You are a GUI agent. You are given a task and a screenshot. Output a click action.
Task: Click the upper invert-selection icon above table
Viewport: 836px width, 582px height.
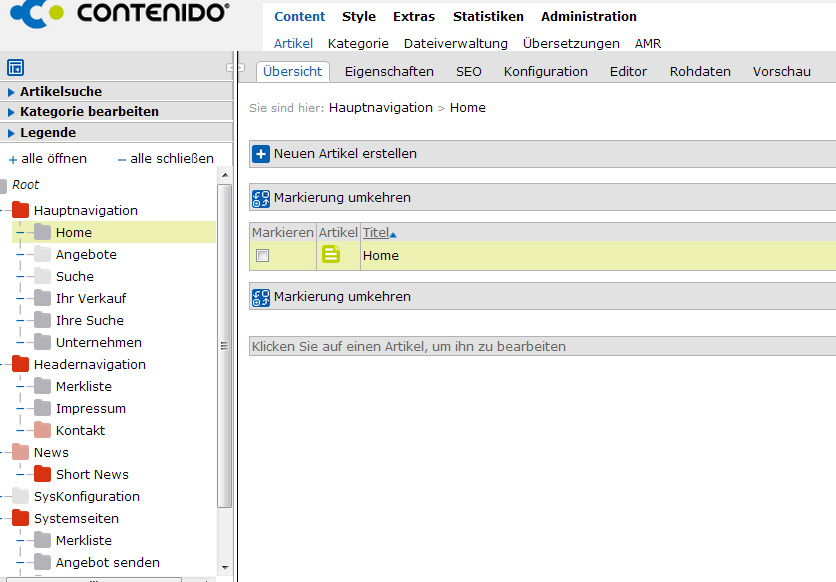coord(260,198)
